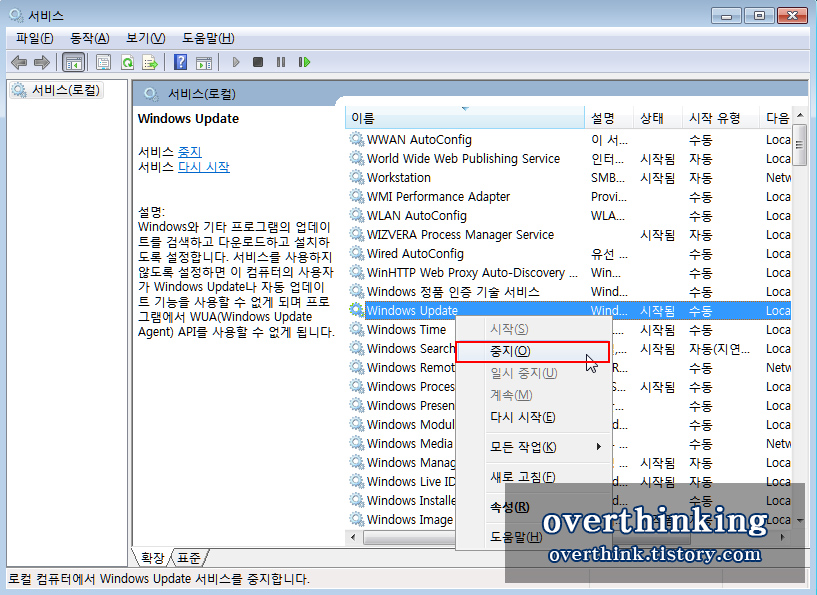Click the gear icon beside Windows Search
Viewport: 817px width, 595px height.
(356, 348)
